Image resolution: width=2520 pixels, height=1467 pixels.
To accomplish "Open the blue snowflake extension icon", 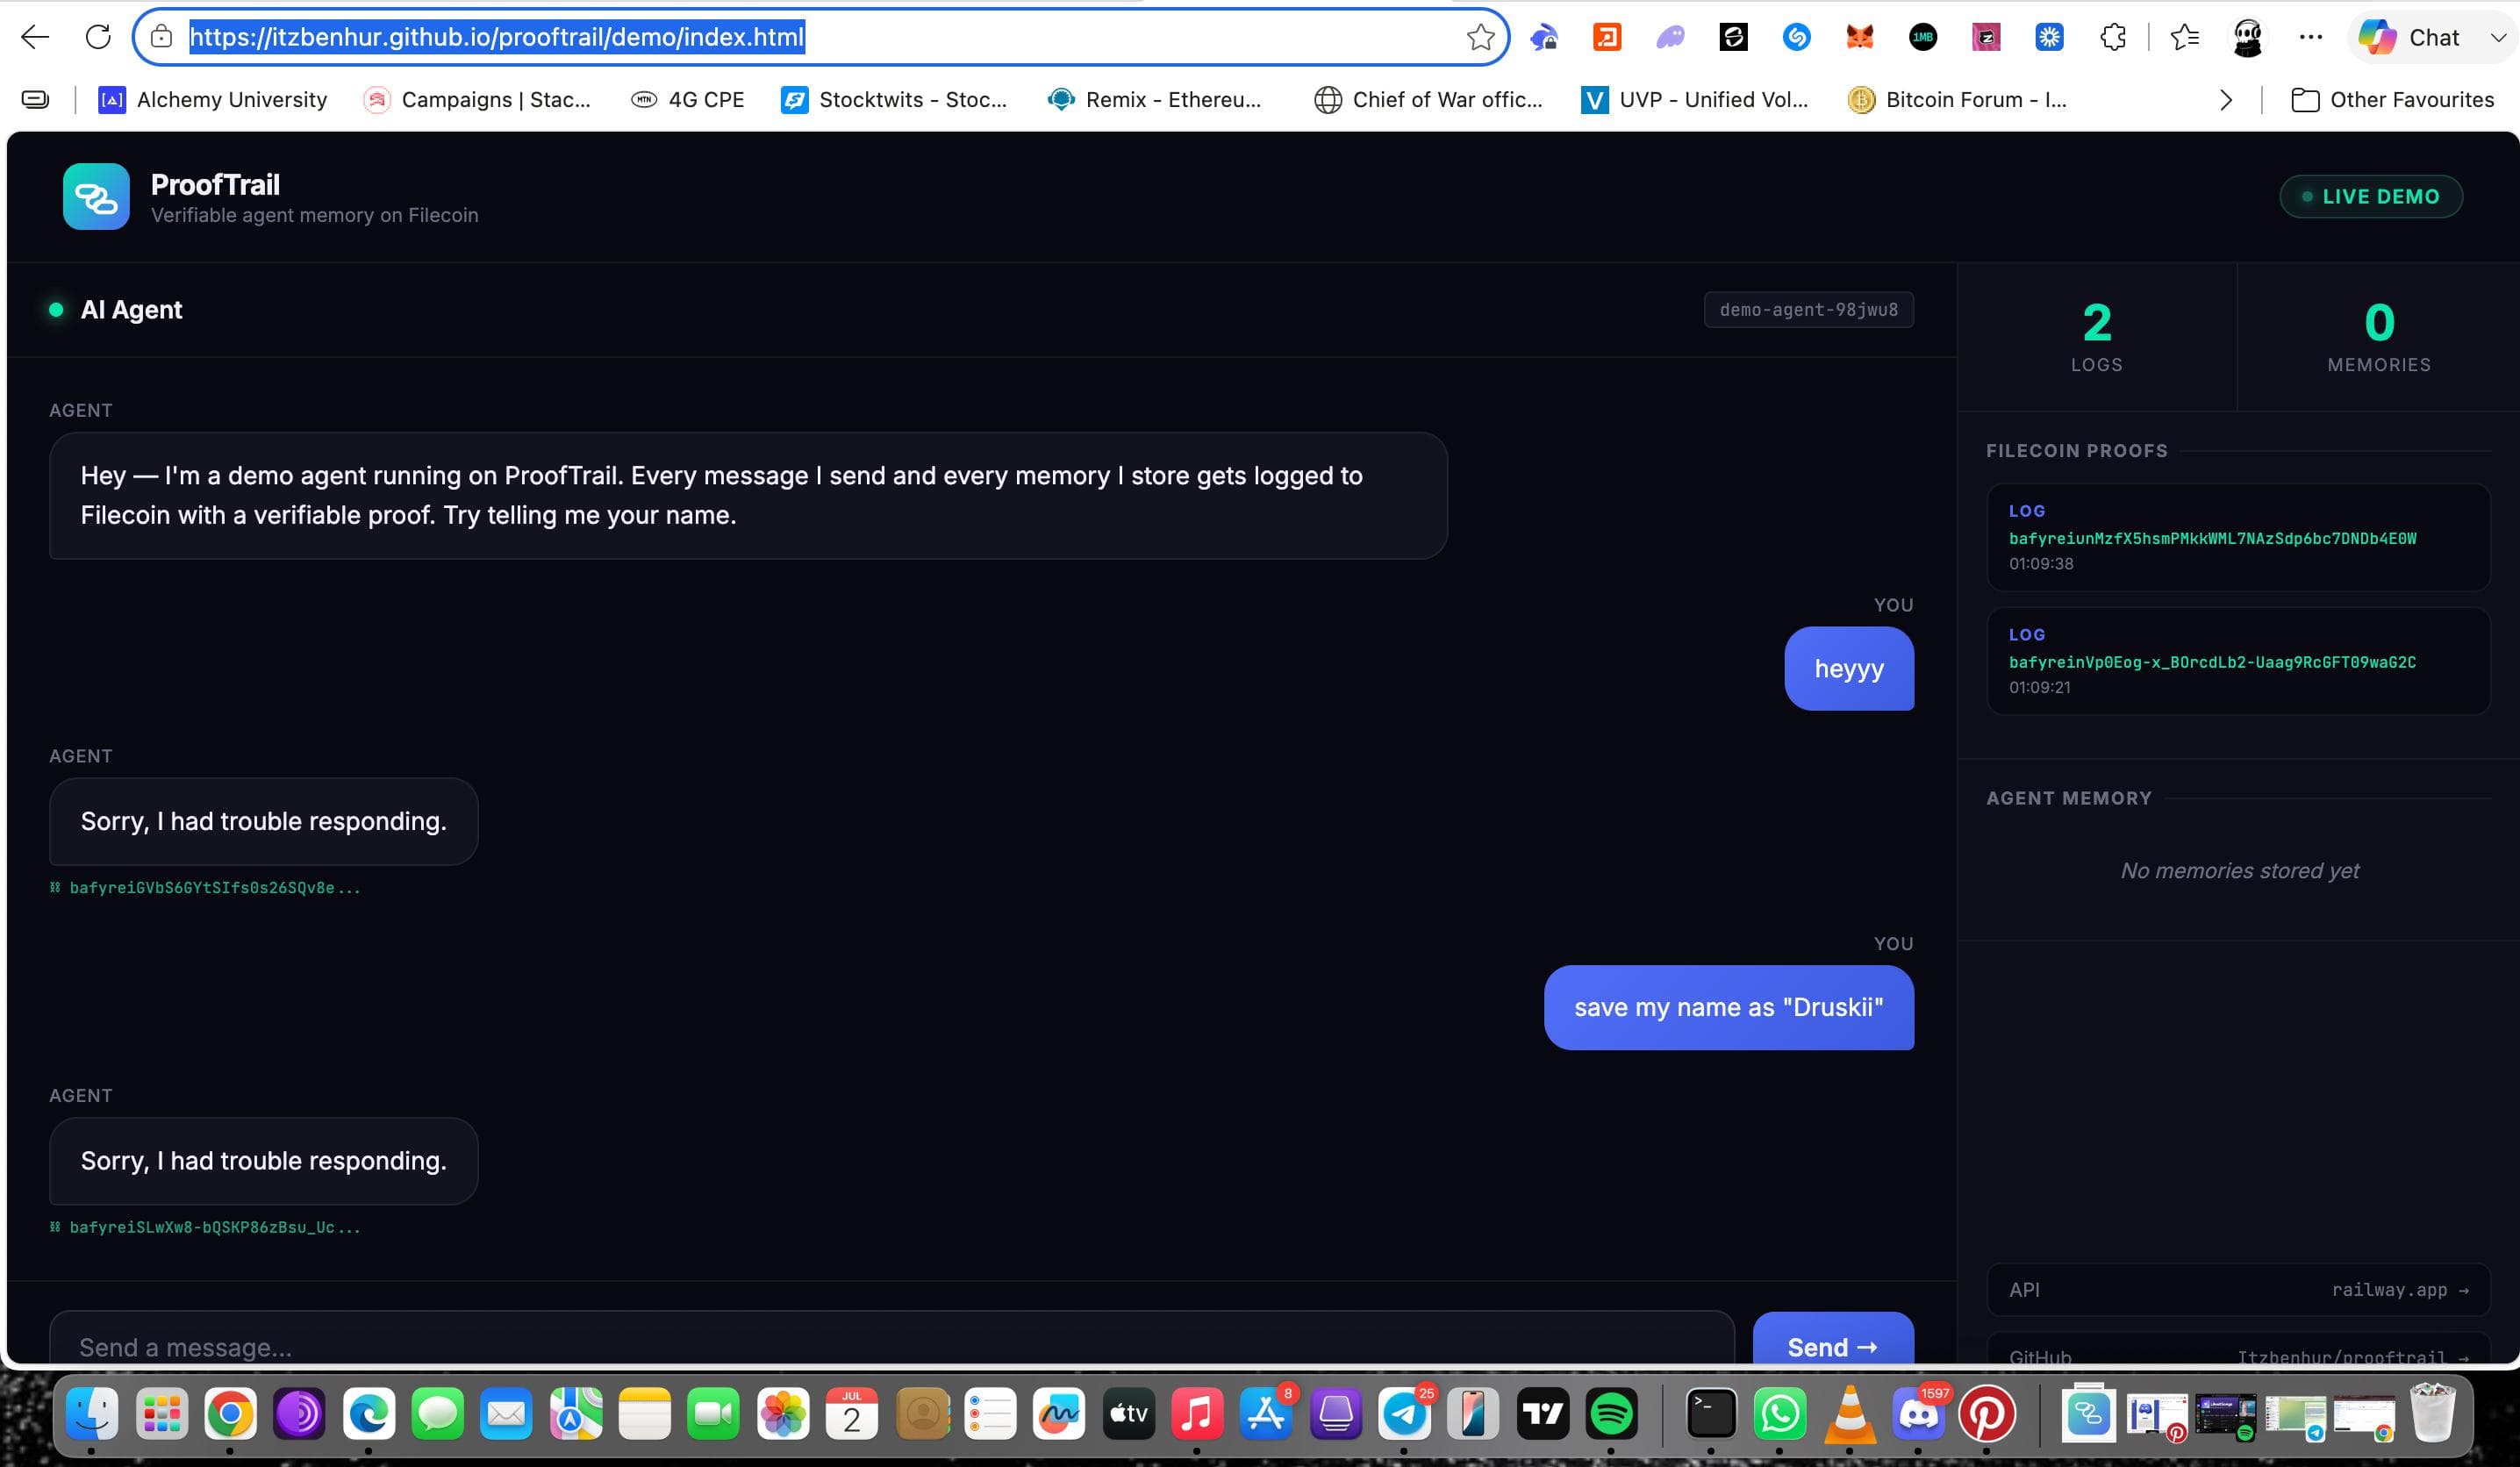I will [x=2049, y=38].
